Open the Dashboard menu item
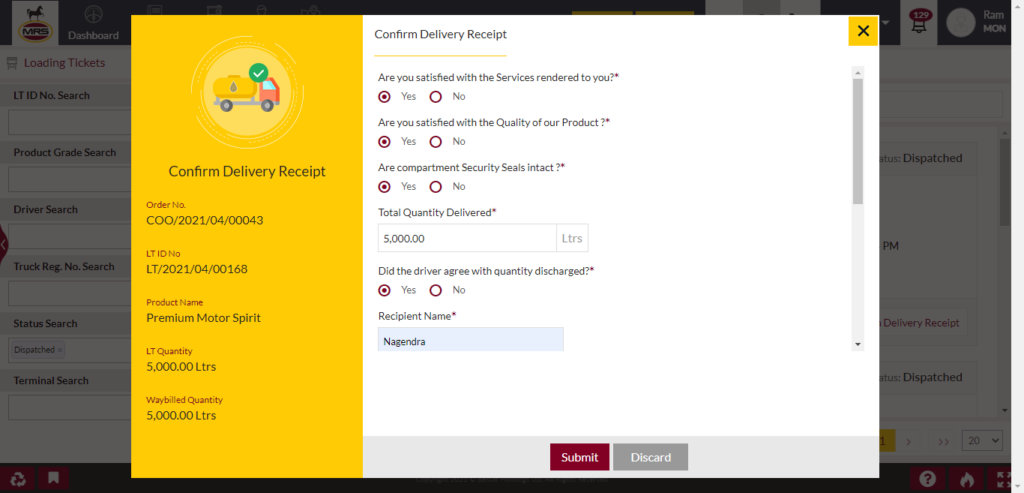Viewport: 1024px width, 493px height. [x=93, y=23]
